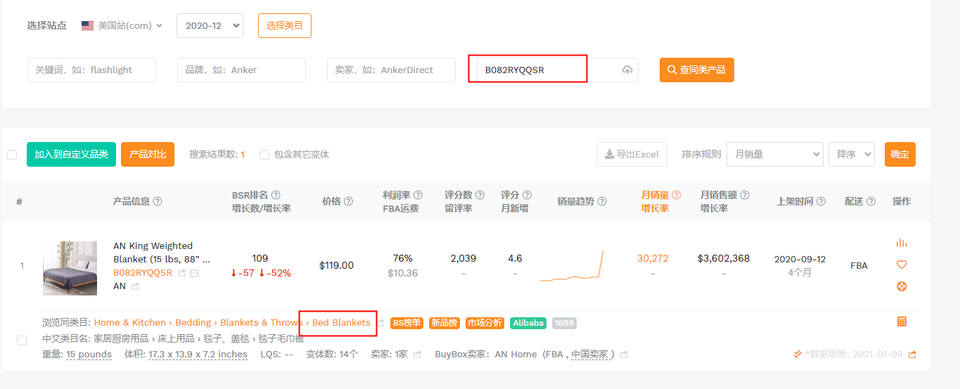This screenshot has width=960, height=389.
Task: Click help icon next to 月销量 header
Action: coord(677,195)
